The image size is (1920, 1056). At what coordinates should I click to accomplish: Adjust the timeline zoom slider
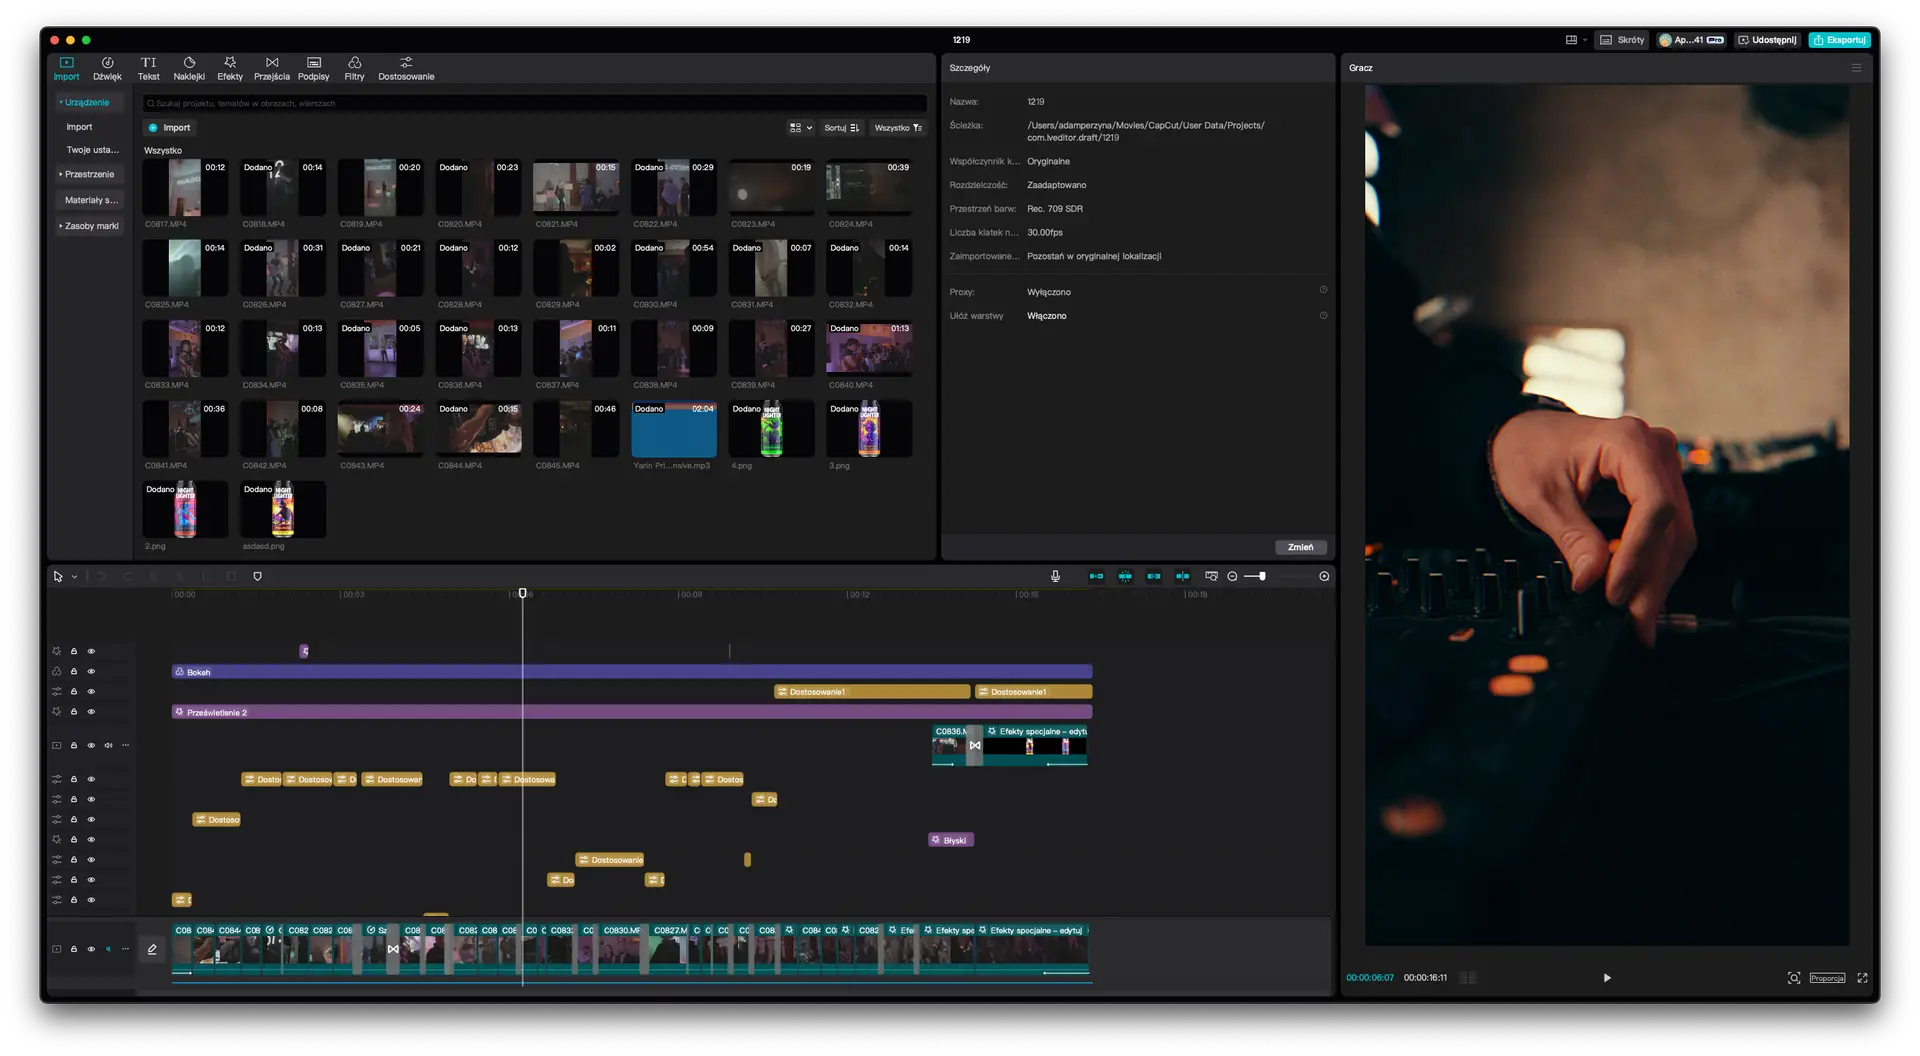coord(1262,576)
